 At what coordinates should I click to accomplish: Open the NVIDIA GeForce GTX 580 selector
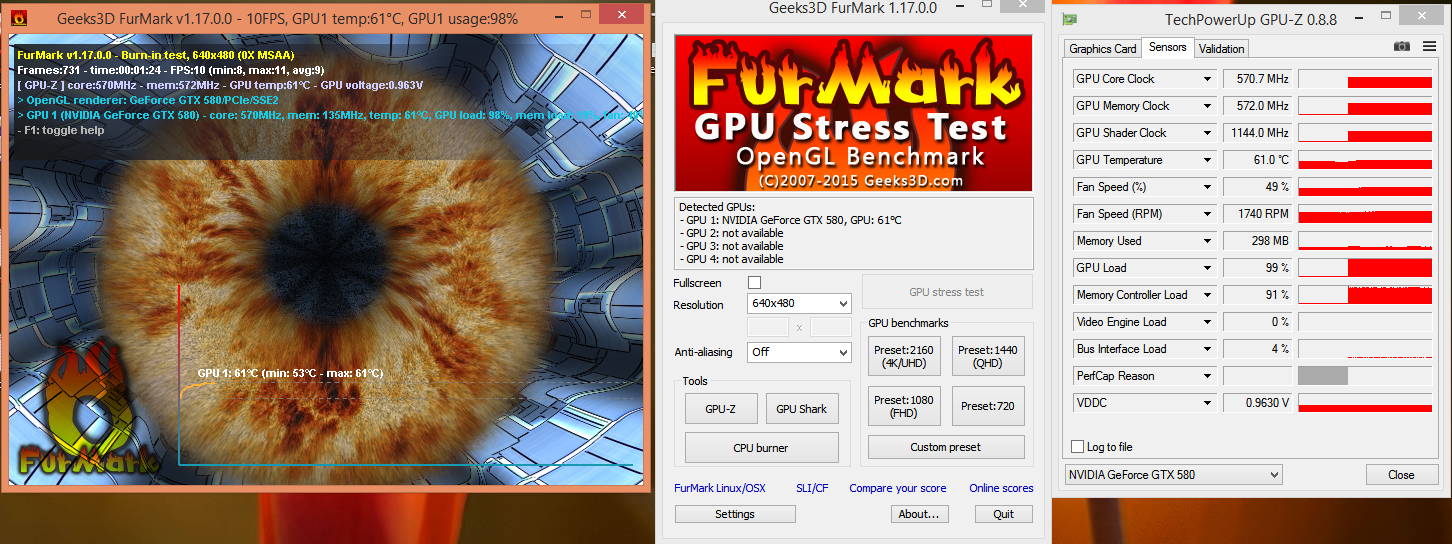tap(1173, 475)
